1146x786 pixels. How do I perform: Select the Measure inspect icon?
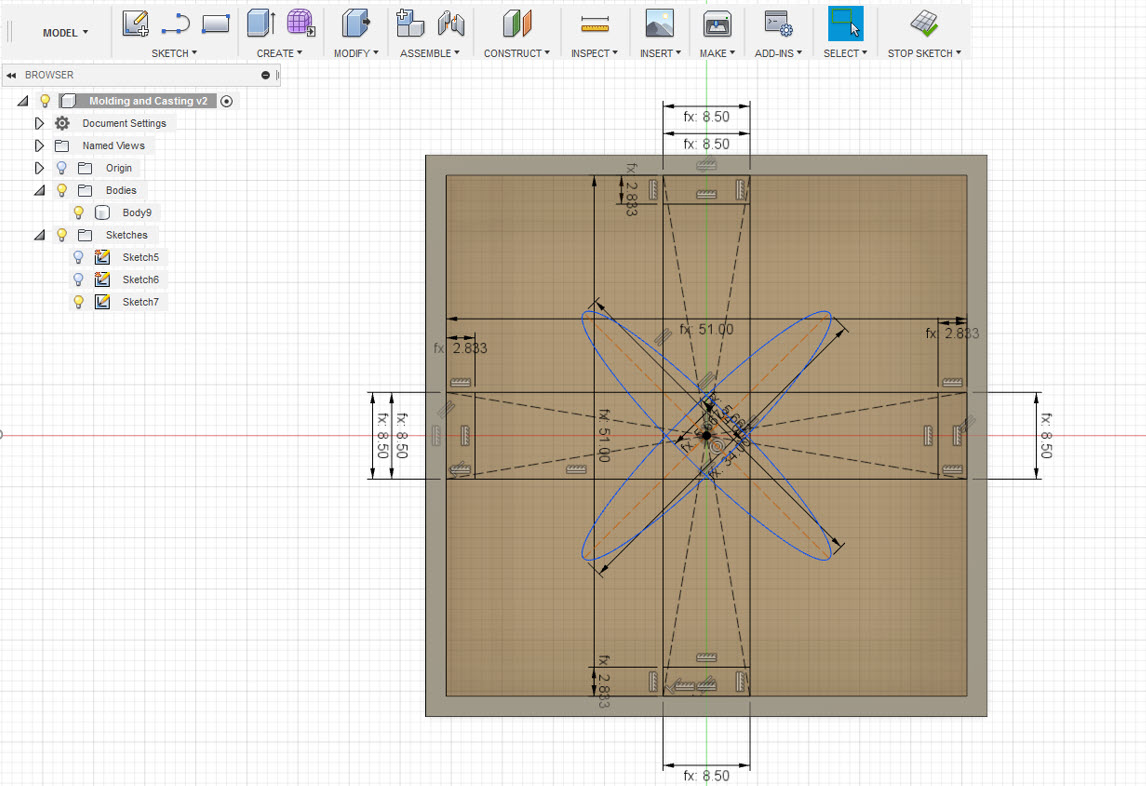click(x=595, y=26)
